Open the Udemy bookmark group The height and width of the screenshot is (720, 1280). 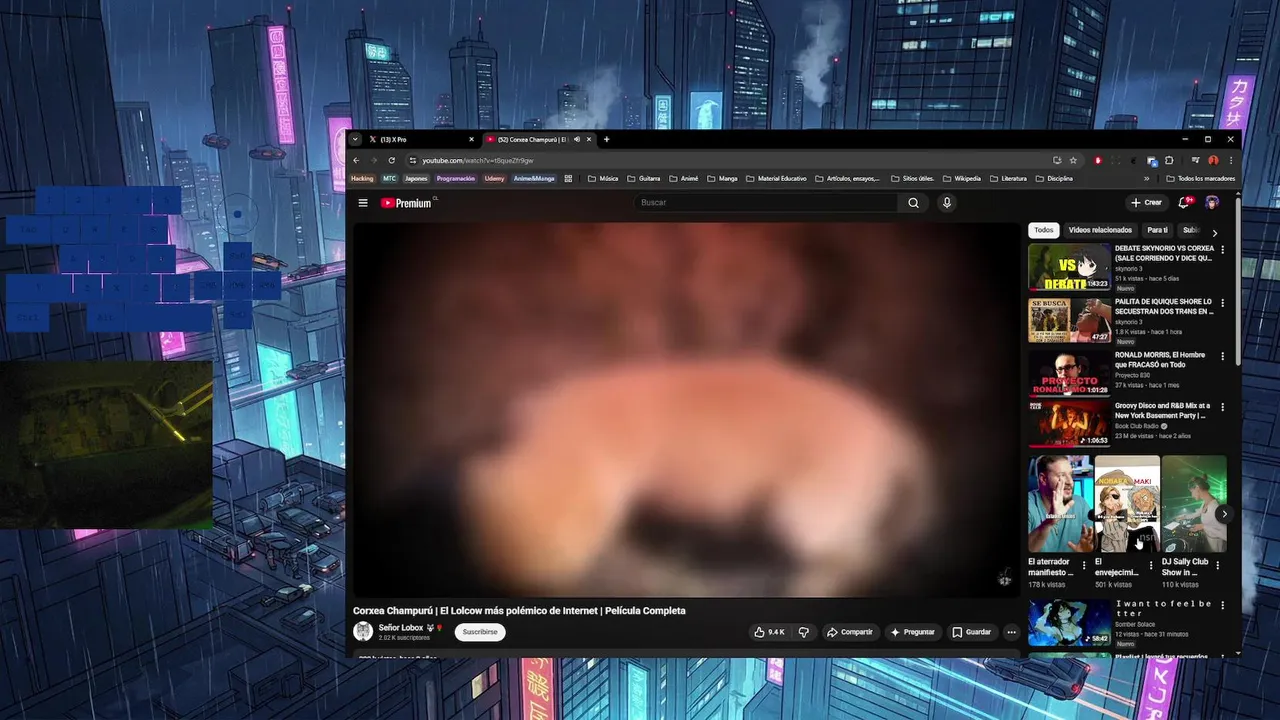click(494, 179)
